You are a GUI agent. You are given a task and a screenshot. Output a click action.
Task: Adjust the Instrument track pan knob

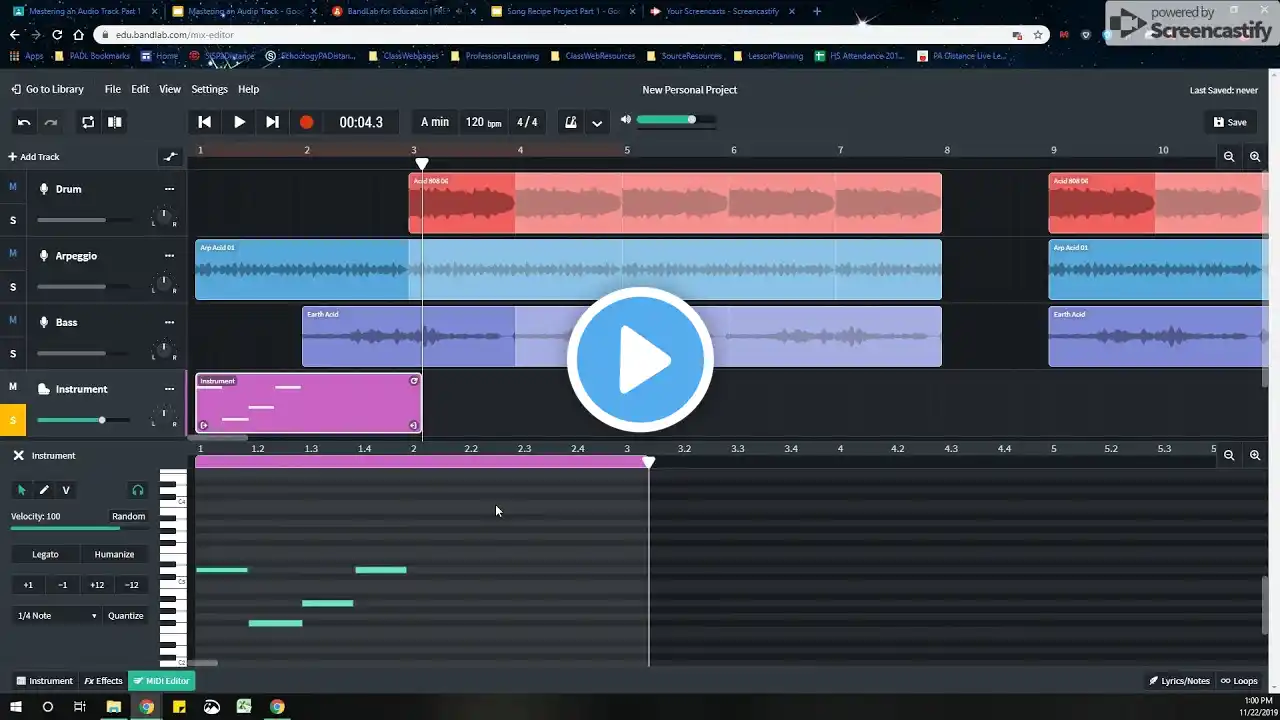[163, 416]
